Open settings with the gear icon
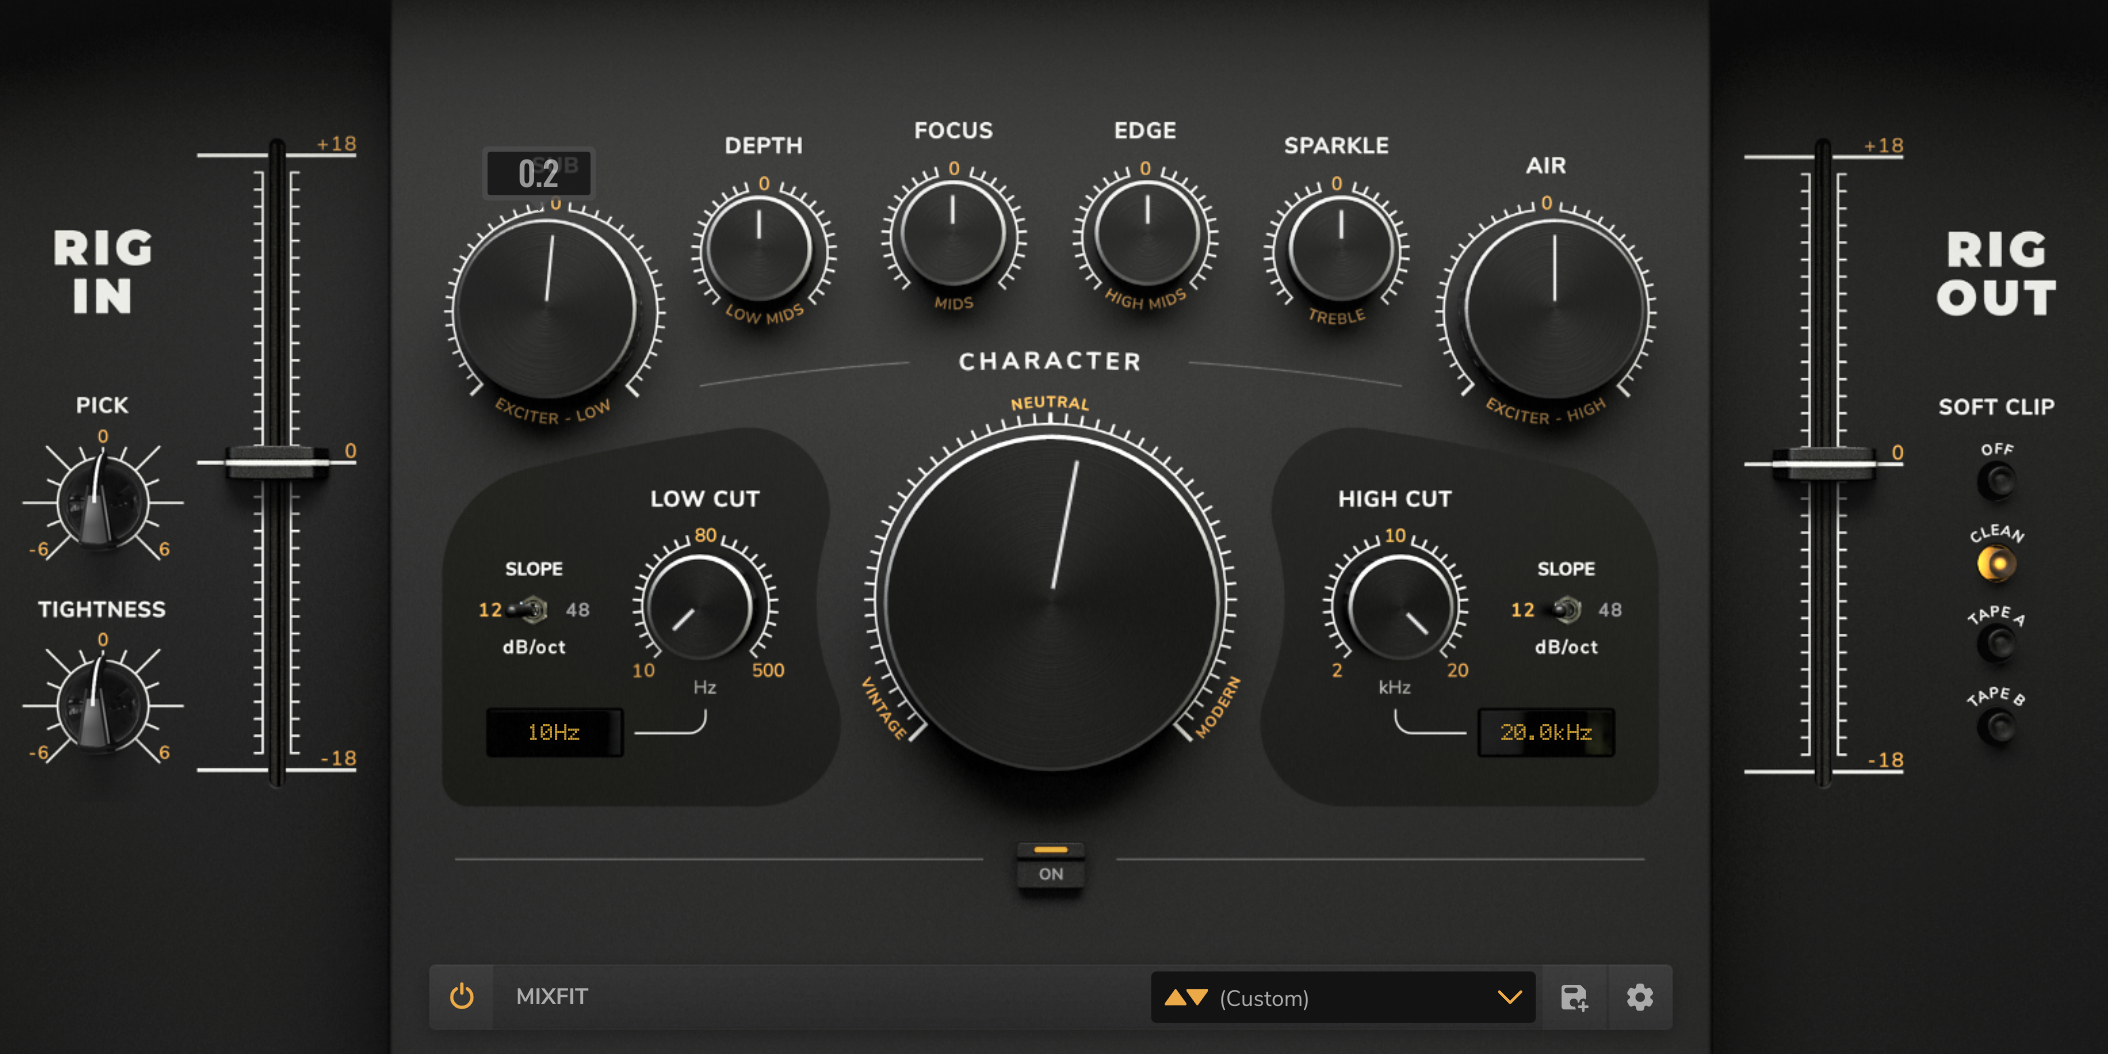 1639,997
